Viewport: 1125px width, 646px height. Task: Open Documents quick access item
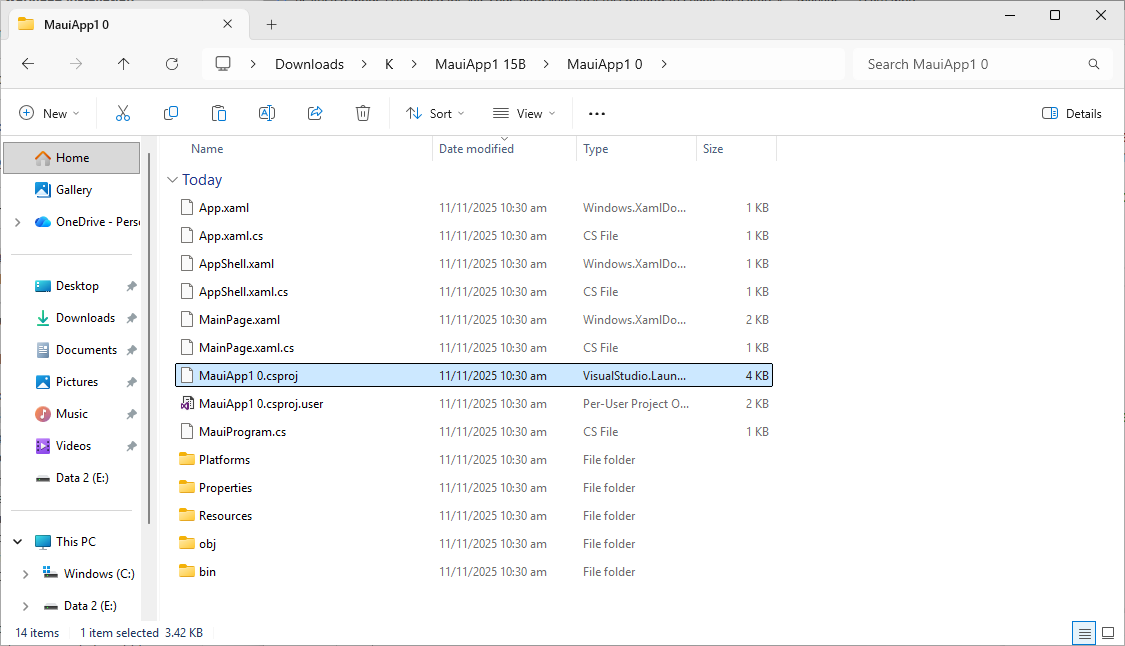point(86,350)
